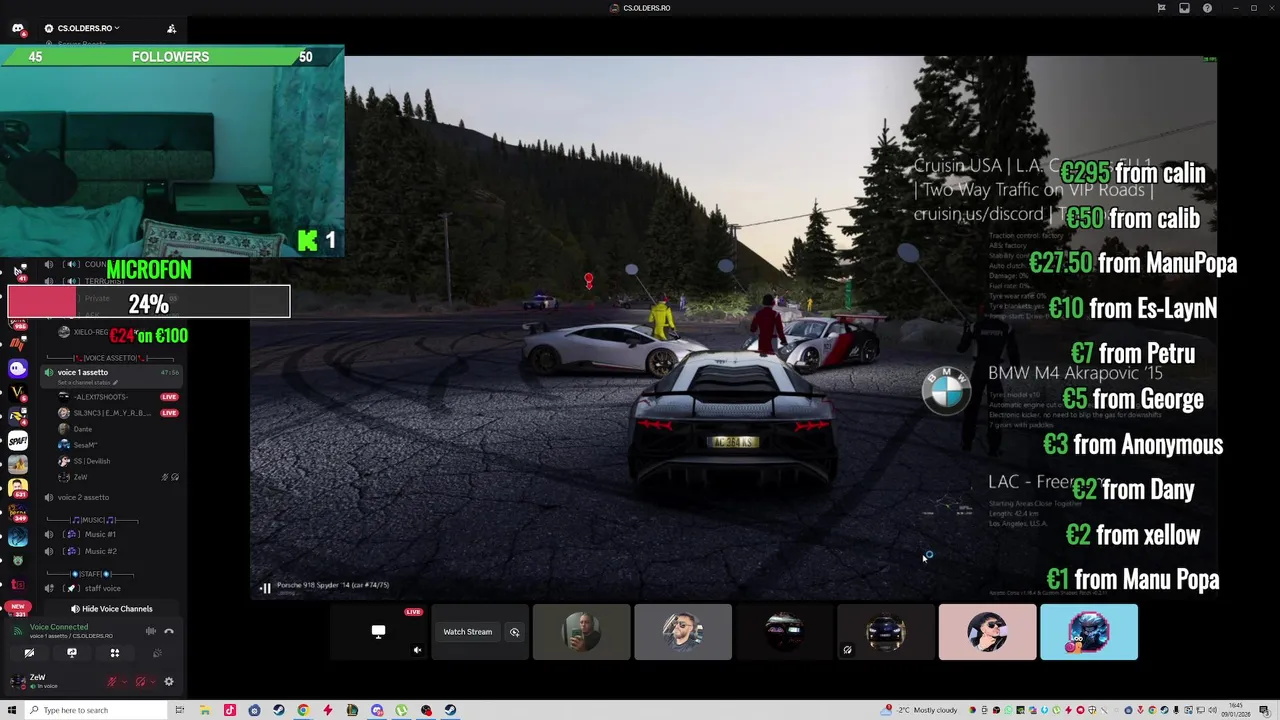The width and height of the screenshot is (1280, 720).
Task: Select user SIL3NC3 | E_M_Y_R_B in the voice list
Action: tap(118, 413)
